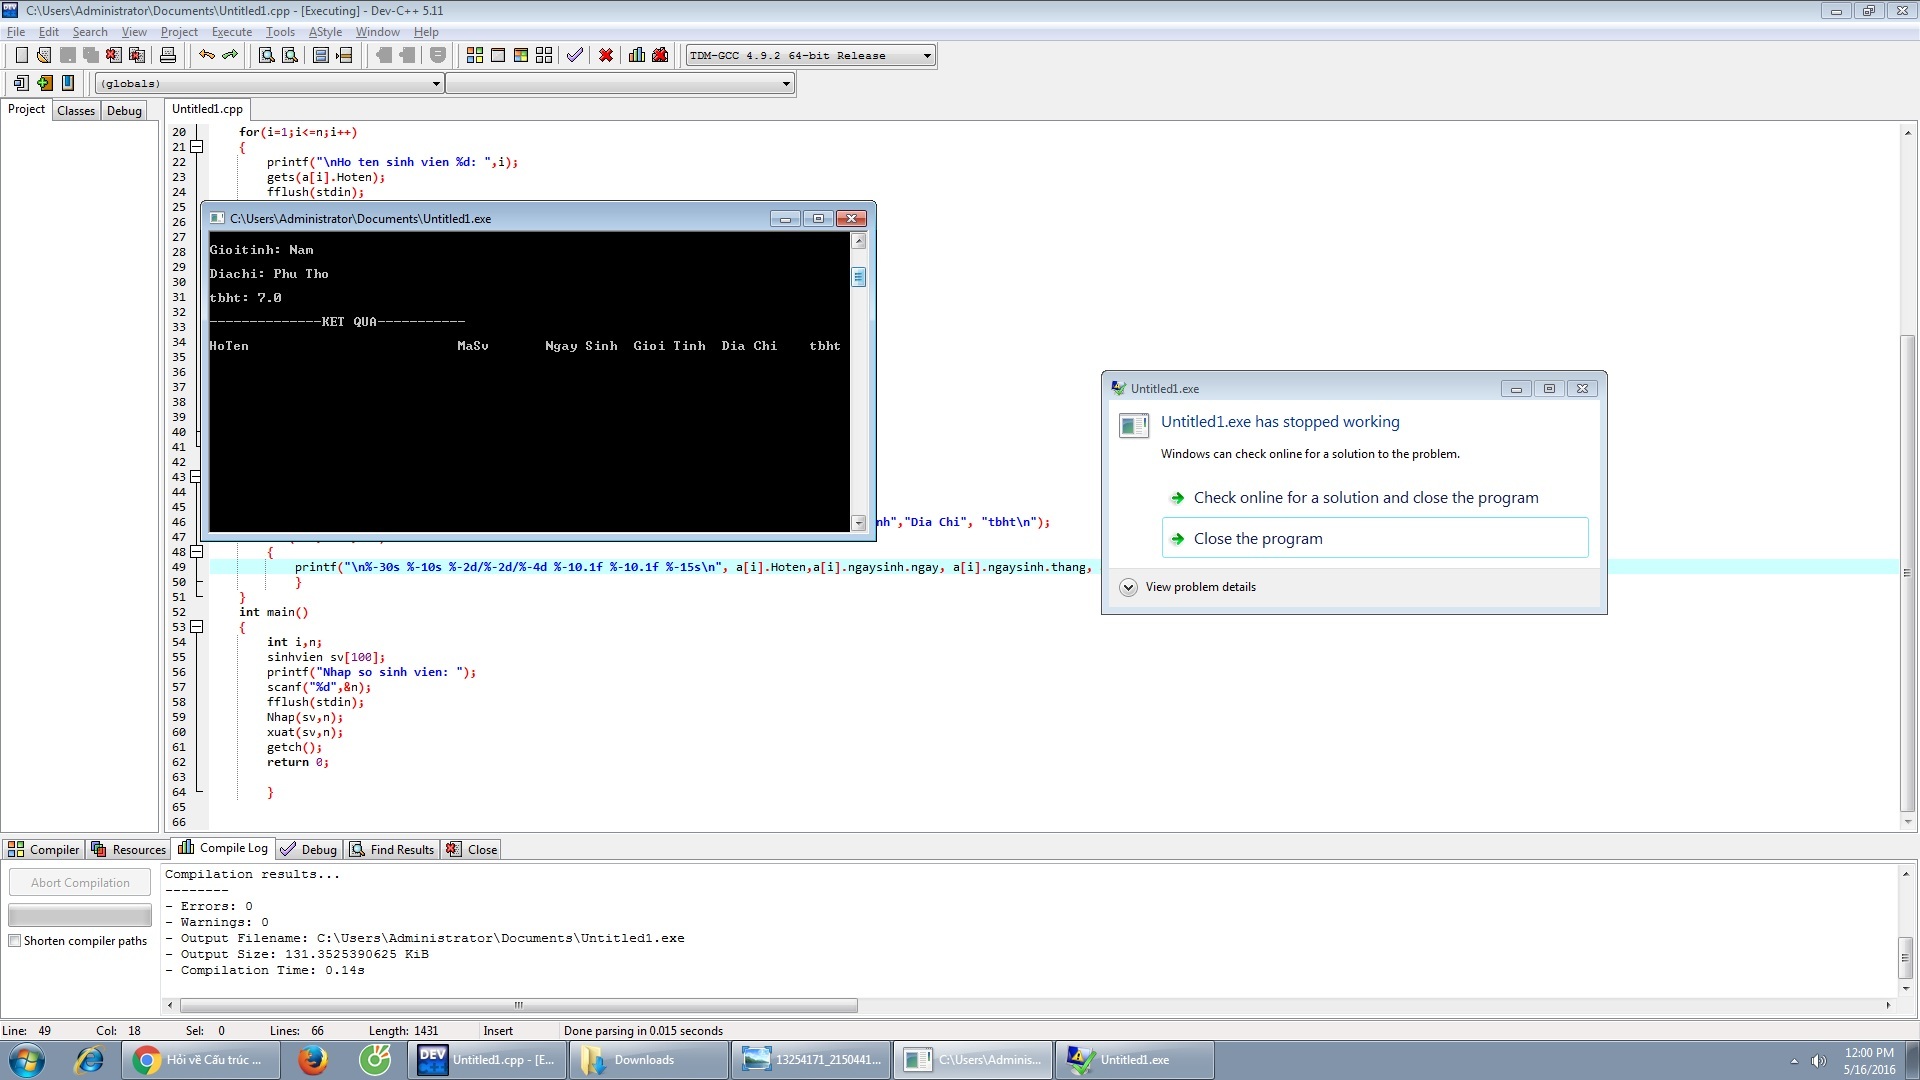The image size is (1920, 1080).
Task: Open Firefox from the taskbar
Action: pos(313,1060)
